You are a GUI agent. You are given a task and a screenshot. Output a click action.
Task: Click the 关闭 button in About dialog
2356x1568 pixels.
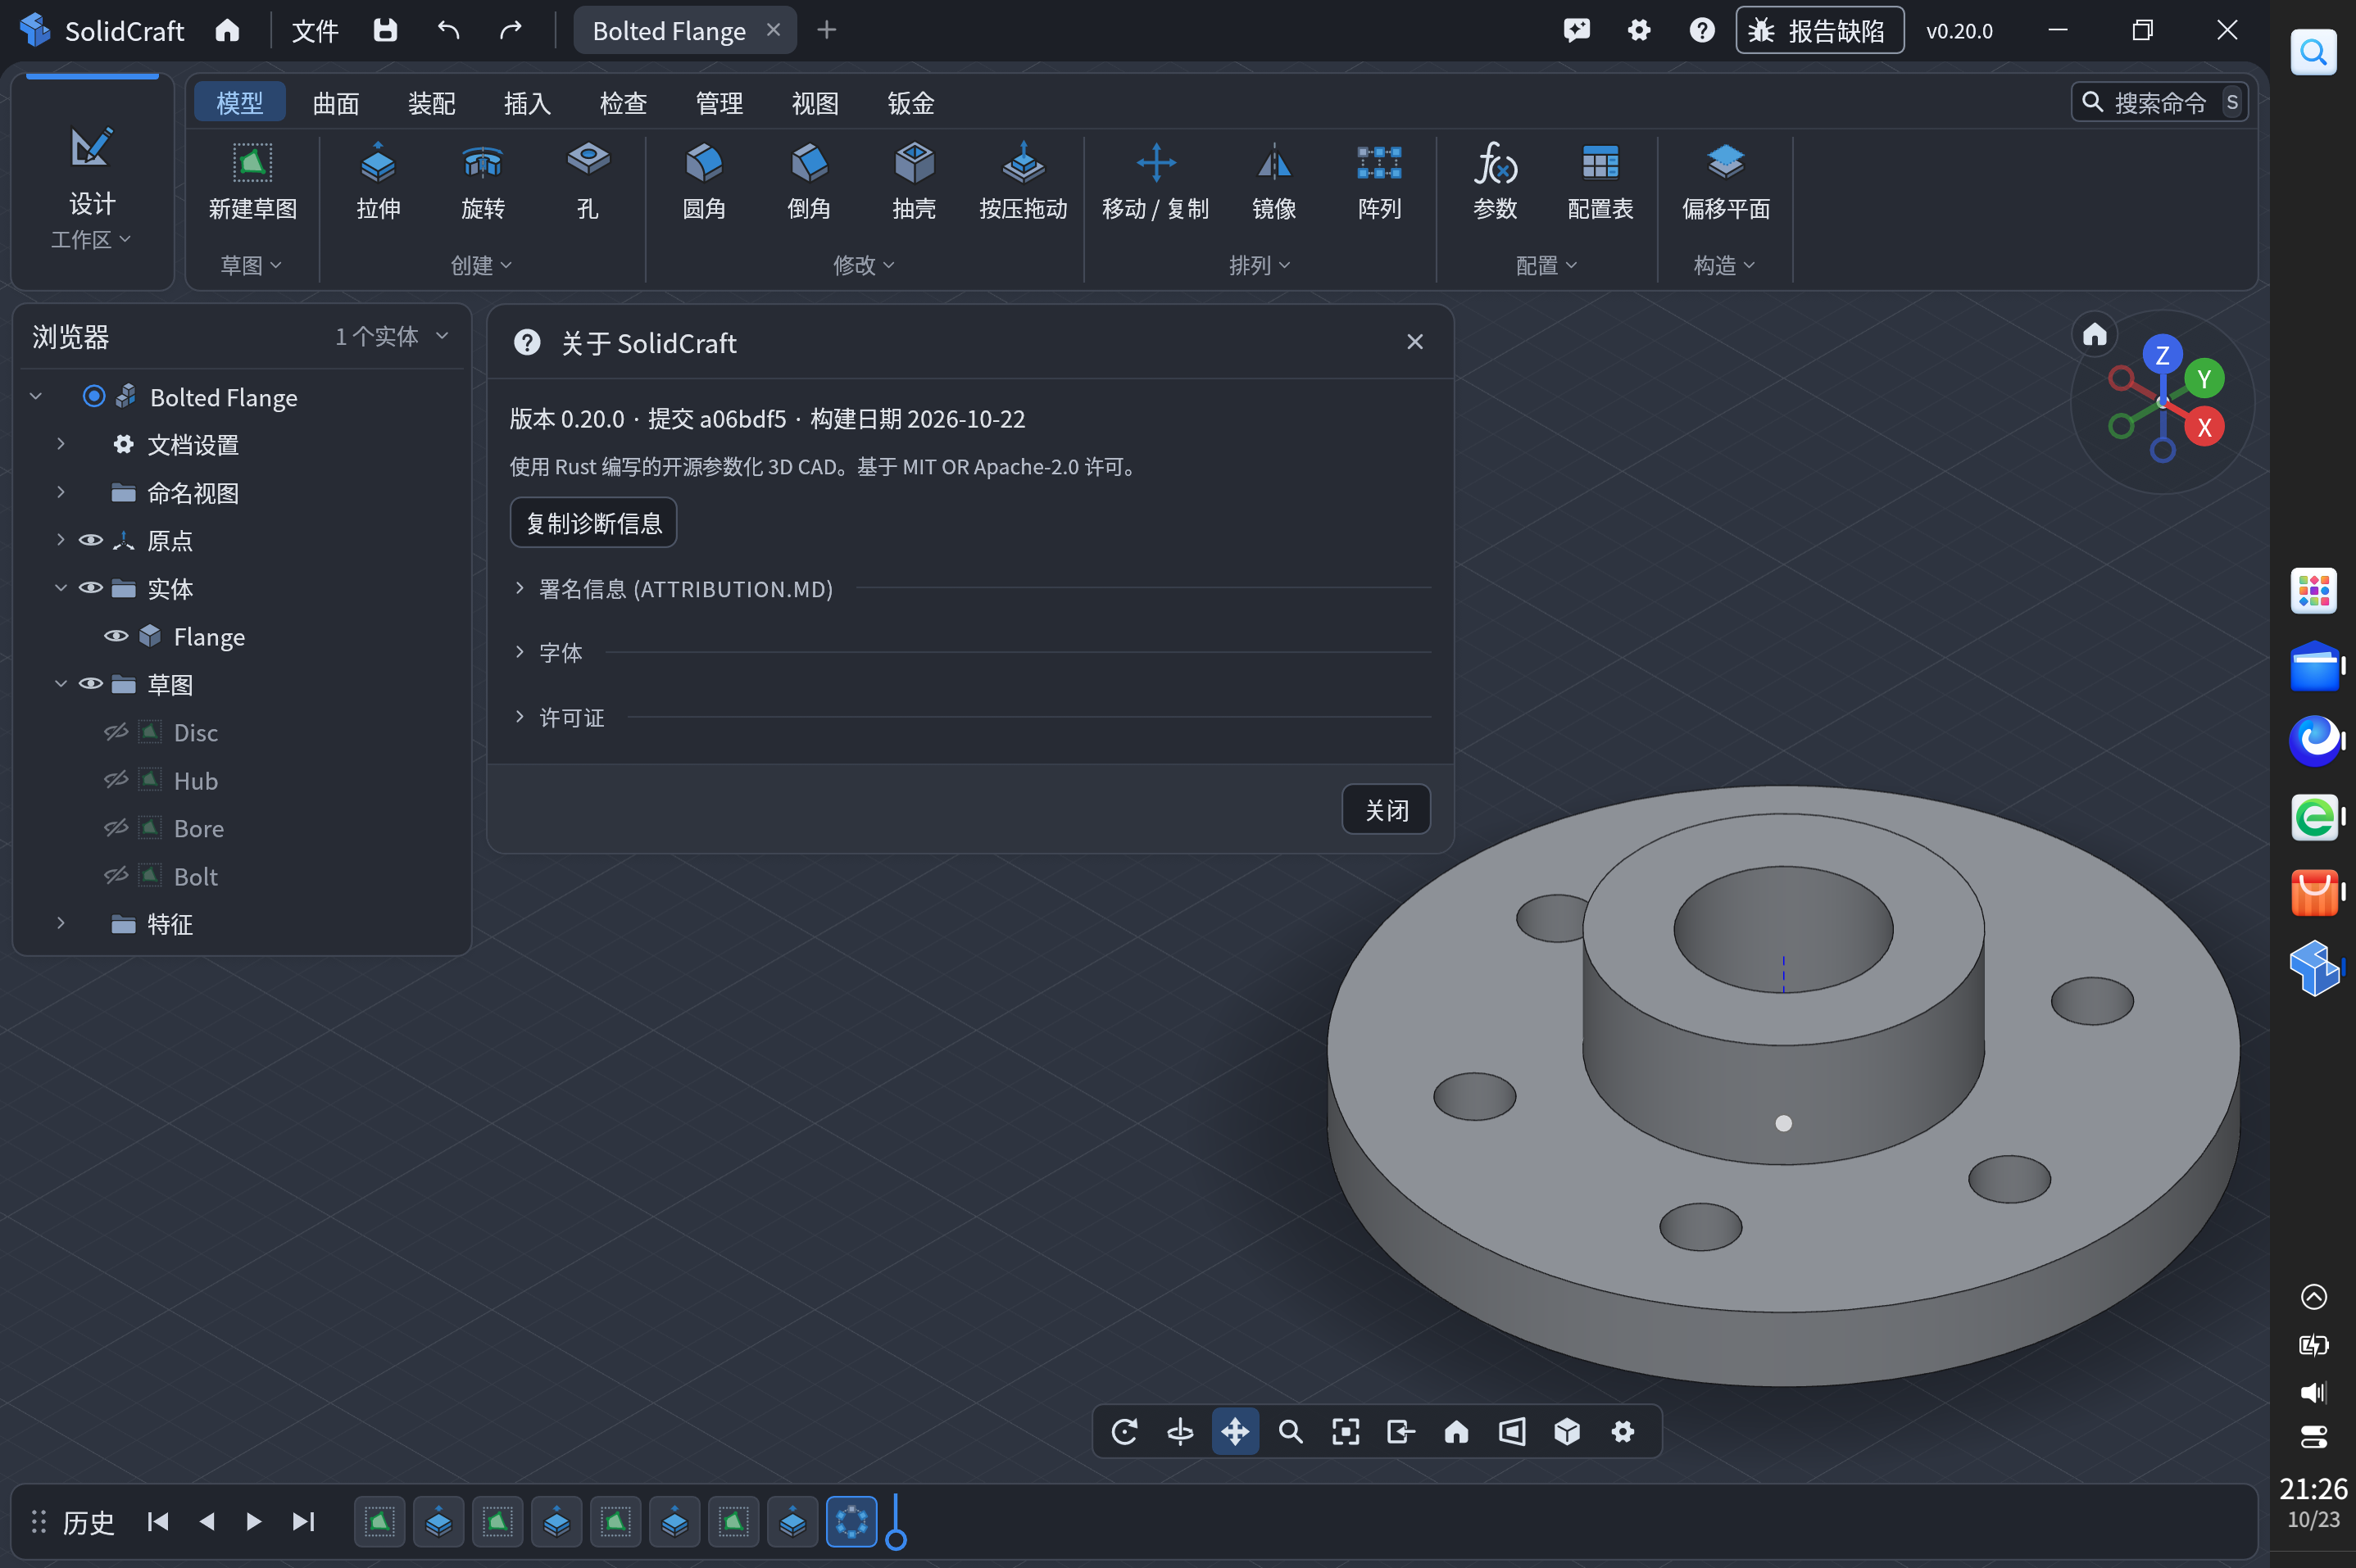pyautogui.click(x=1386, y=809)
